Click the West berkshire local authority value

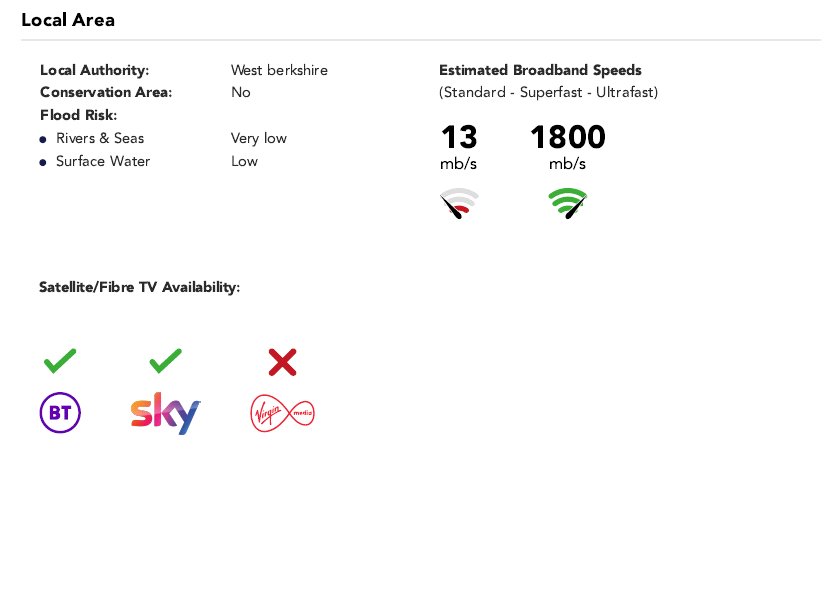(279, 70)
